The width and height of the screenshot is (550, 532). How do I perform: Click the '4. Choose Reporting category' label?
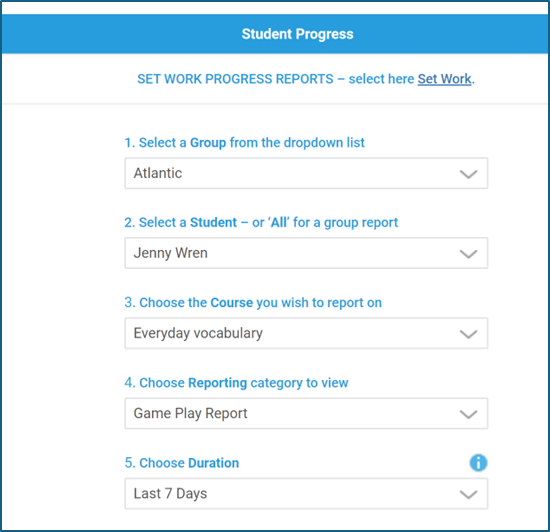click(x=236, y=383)
